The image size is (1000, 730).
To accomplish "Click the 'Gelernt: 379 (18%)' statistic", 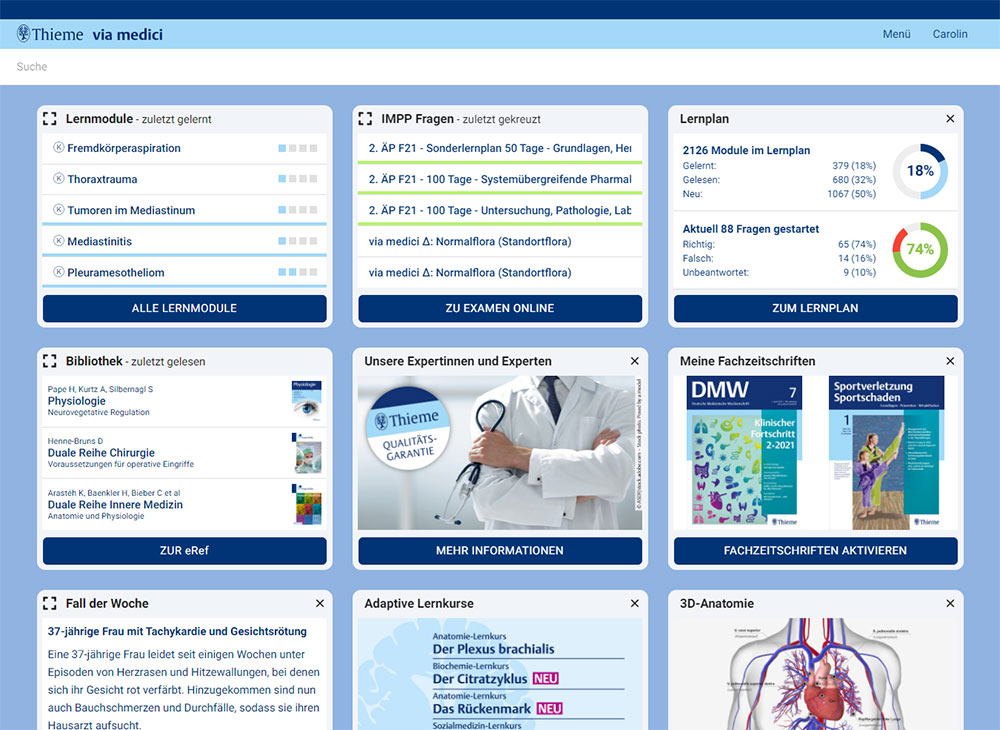I will (779, 166).
